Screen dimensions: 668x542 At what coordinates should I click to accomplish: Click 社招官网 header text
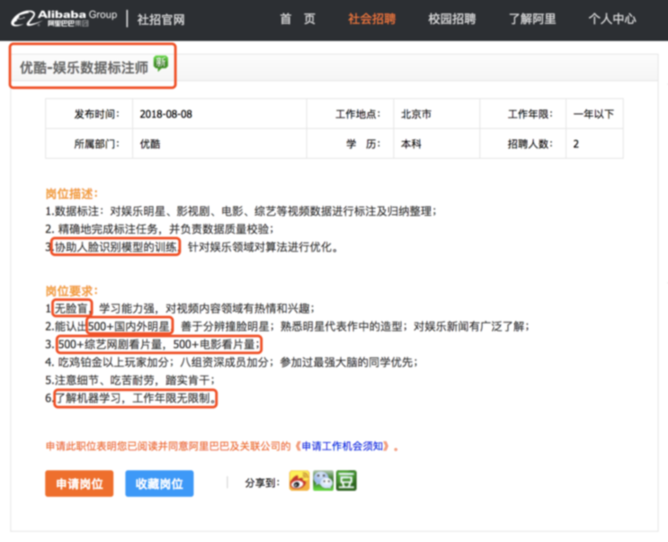tap(161, 20)
